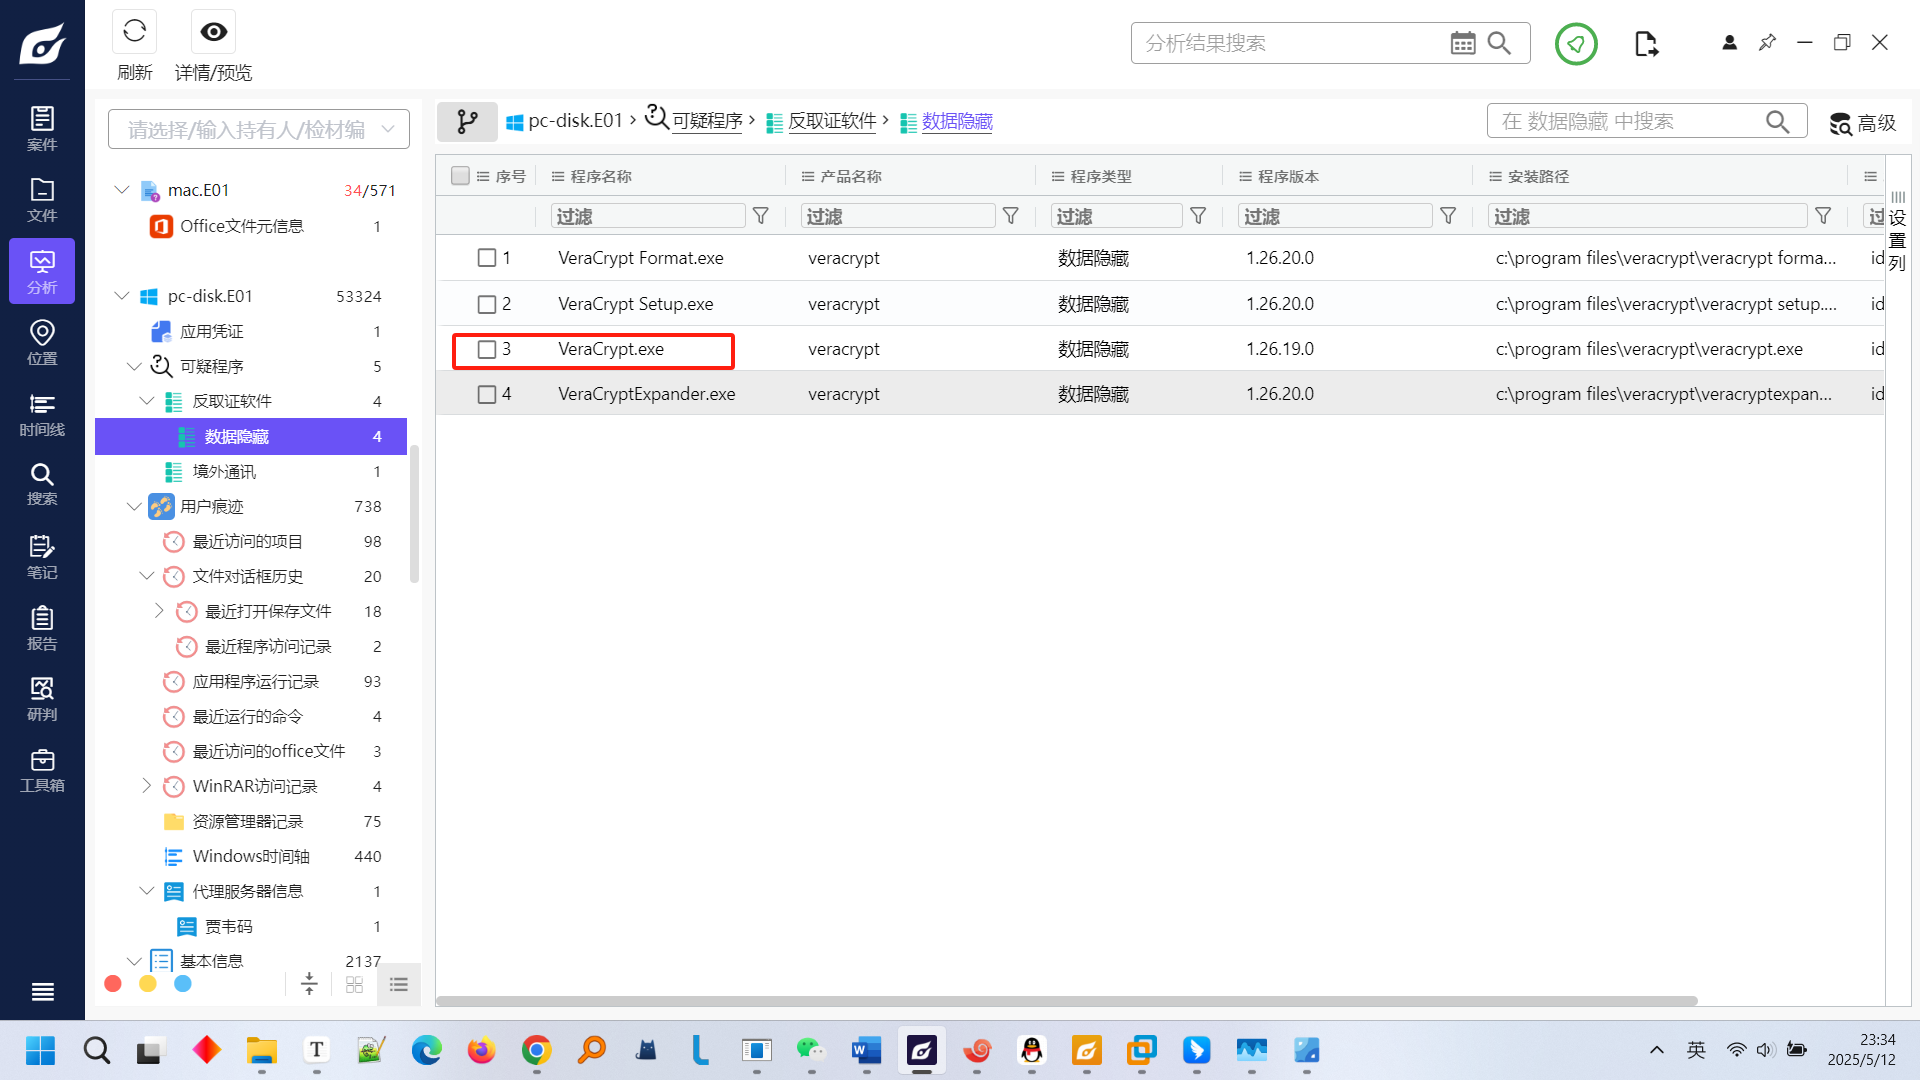Collapse the 可疑程序 tree node
Viewport: 1920px width, 1080px height.
(x=134, y=366)
